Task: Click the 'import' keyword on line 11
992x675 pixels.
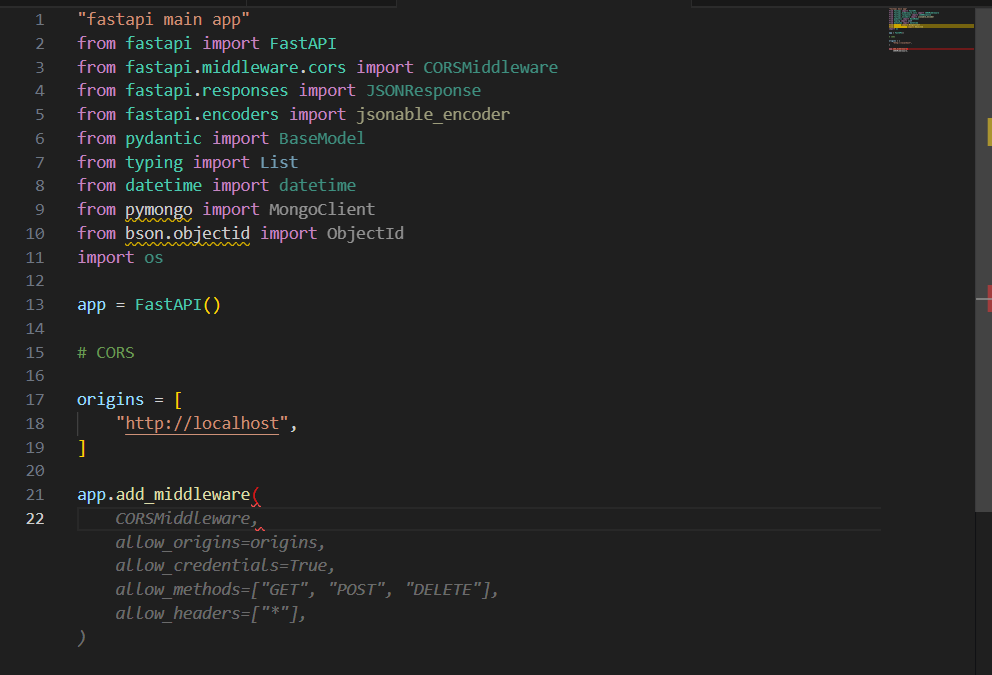Action: (106, 257)
